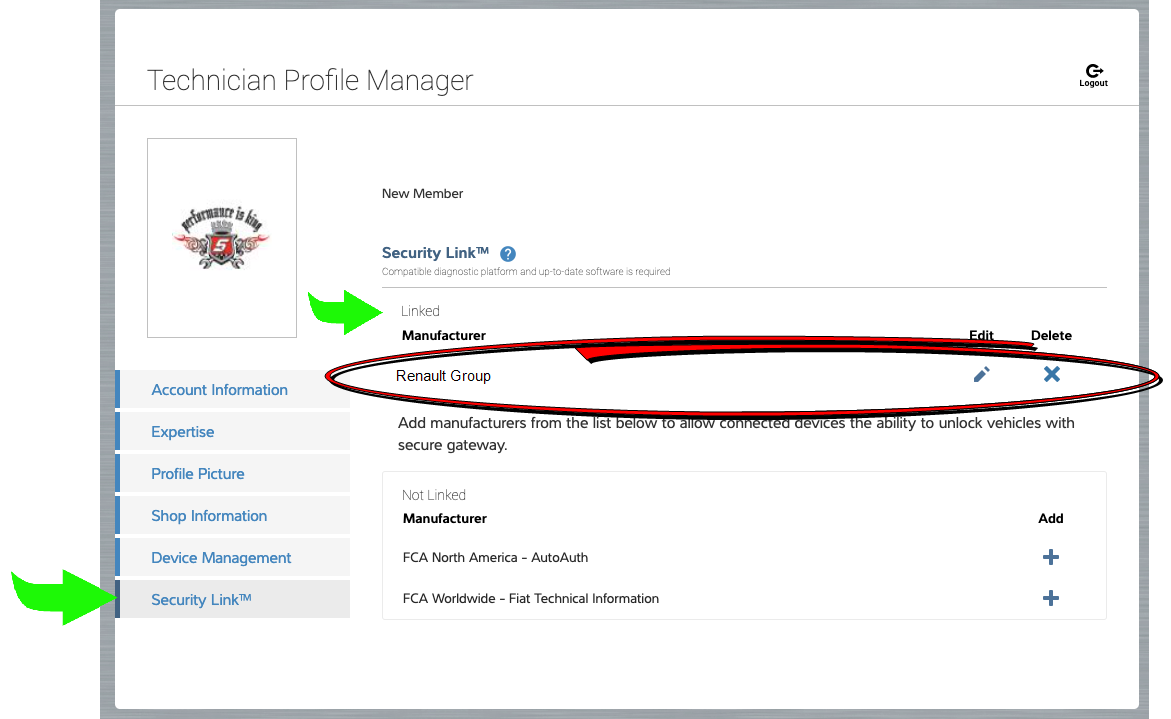The image size is (1171, 719).
Task: Add FCA Worldwide - Fiat Technical Information
Action: (x=1050, y=598)
